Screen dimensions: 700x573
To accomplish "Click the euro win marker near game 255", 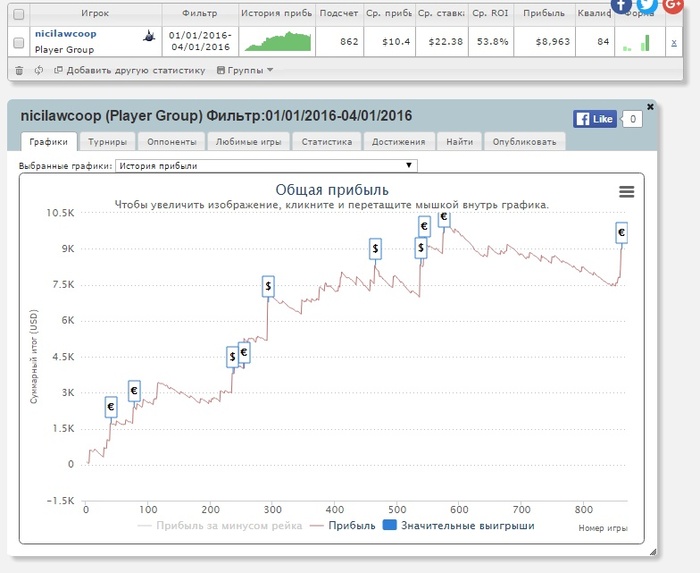I will (244, 353).
